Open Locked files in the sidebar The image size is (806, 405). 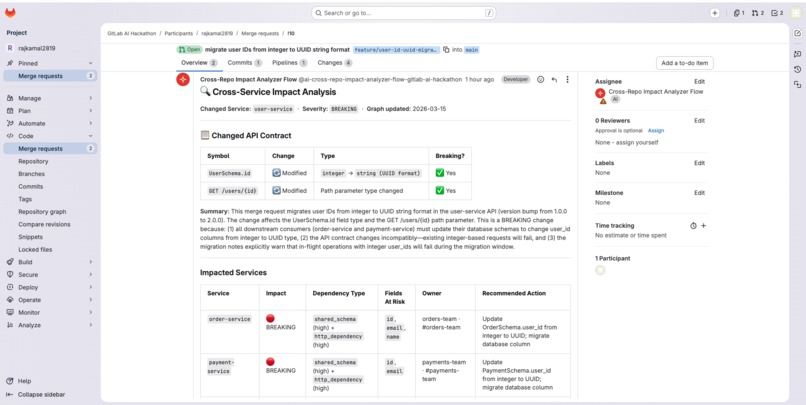tap(50, 250)
